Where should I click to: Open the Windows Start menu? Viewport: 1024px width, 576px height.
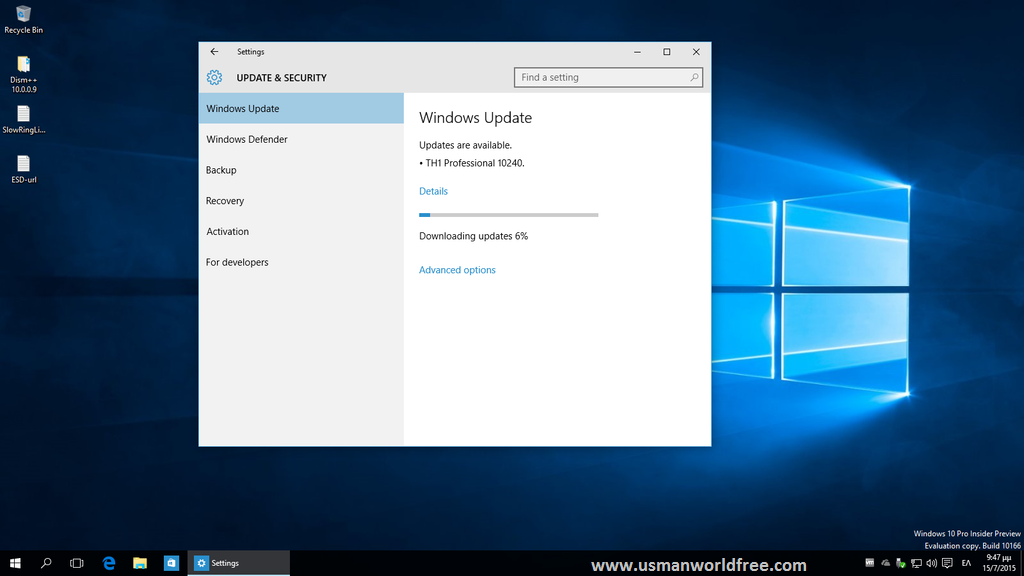click(15, 563)
